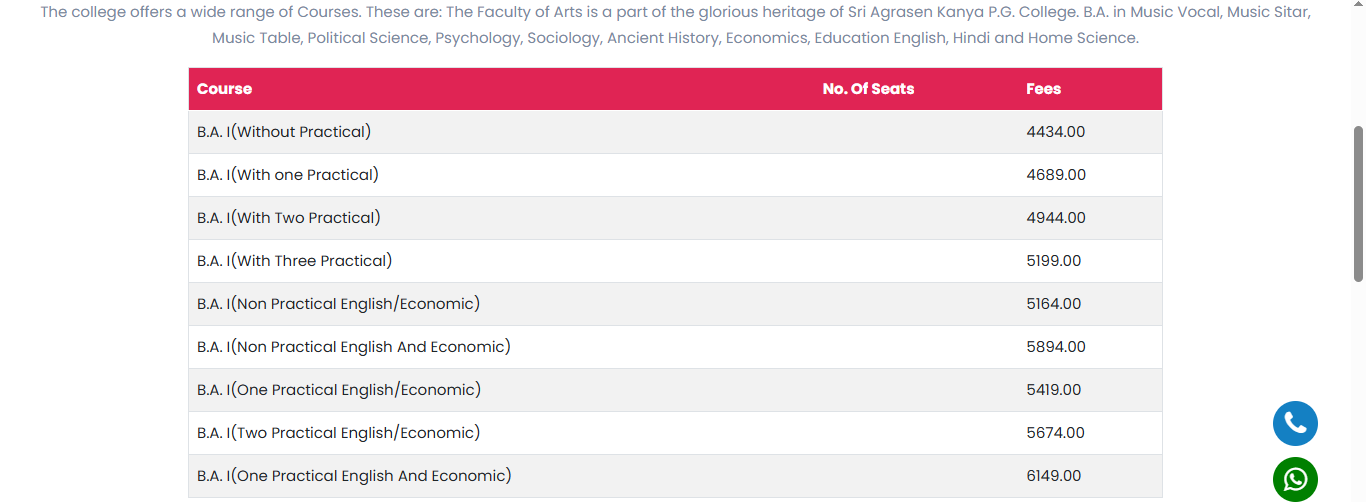
Task: Select B.A. I(One Practical English And Economic)
Action: coord(354,476)
